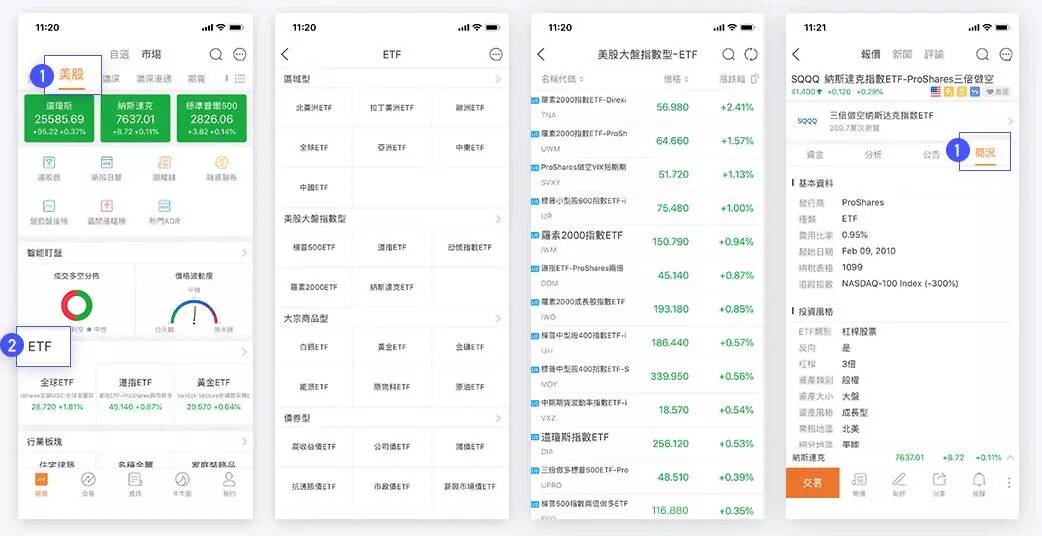Switch to the 期貨 tab
The image size is (1042, 536).
click(x=197, y=78)
